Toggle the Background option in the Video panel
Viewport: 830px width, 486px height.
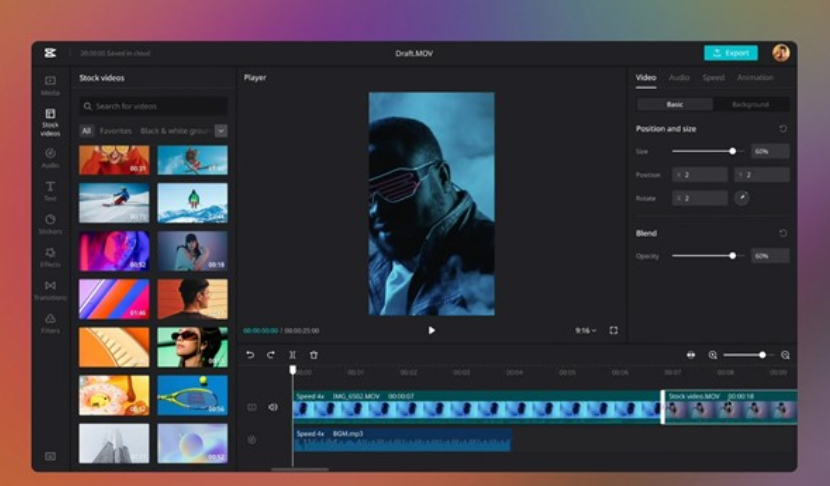coord(750,104)
